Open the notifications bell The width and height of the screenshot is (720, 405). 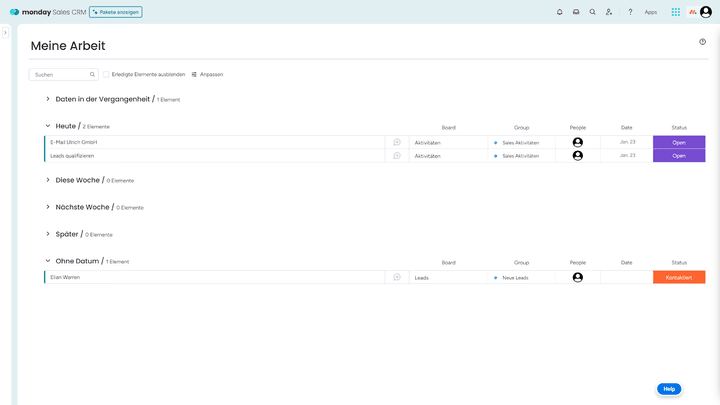pos(560,12)
